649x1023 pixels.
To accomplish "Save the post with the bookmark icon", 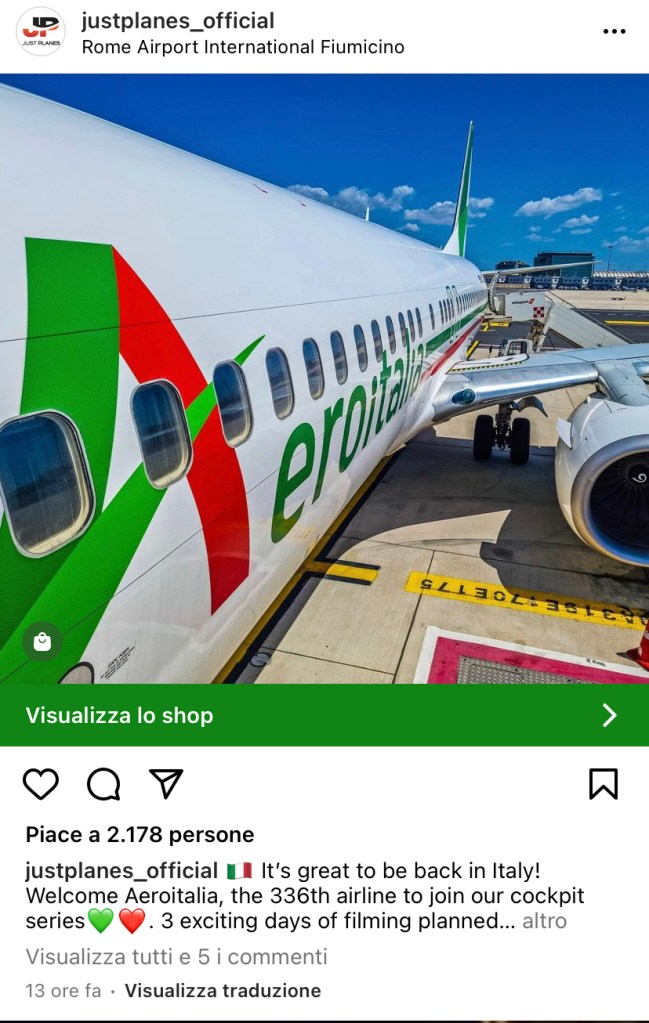I will point(603,784).
